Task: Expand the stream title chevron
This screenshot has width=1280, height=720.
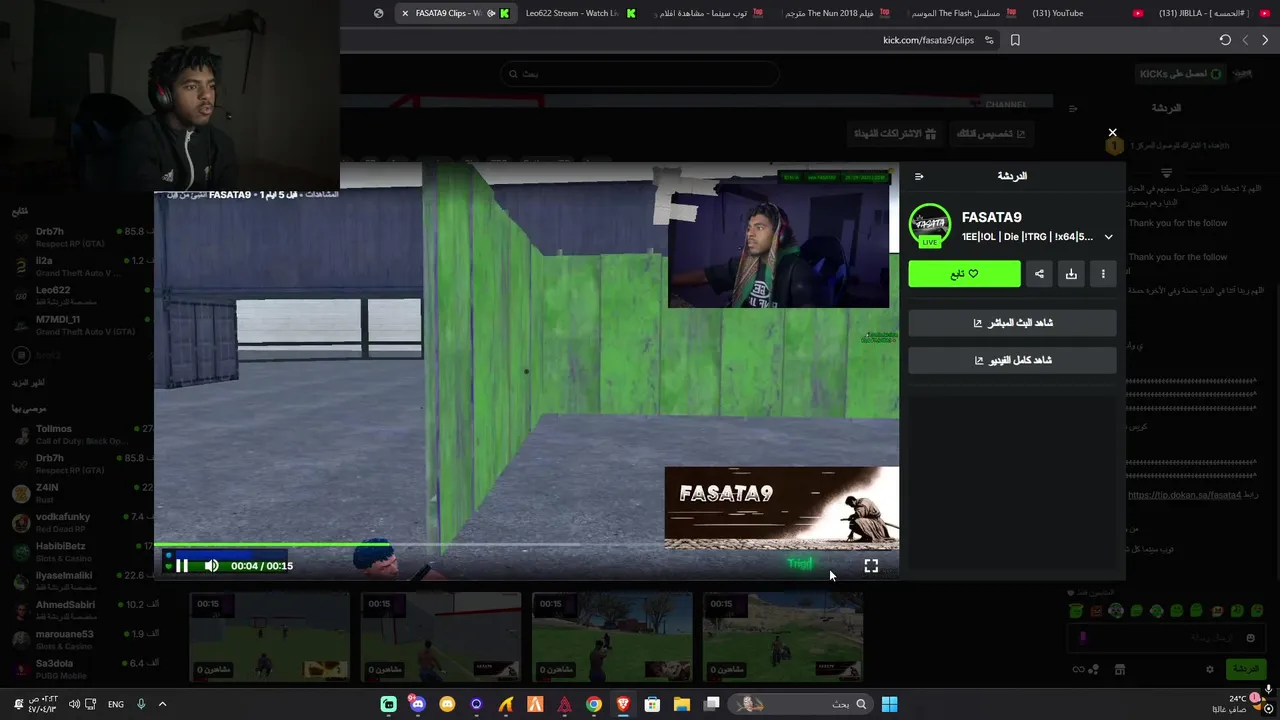Action: [x=1108, y=237]
